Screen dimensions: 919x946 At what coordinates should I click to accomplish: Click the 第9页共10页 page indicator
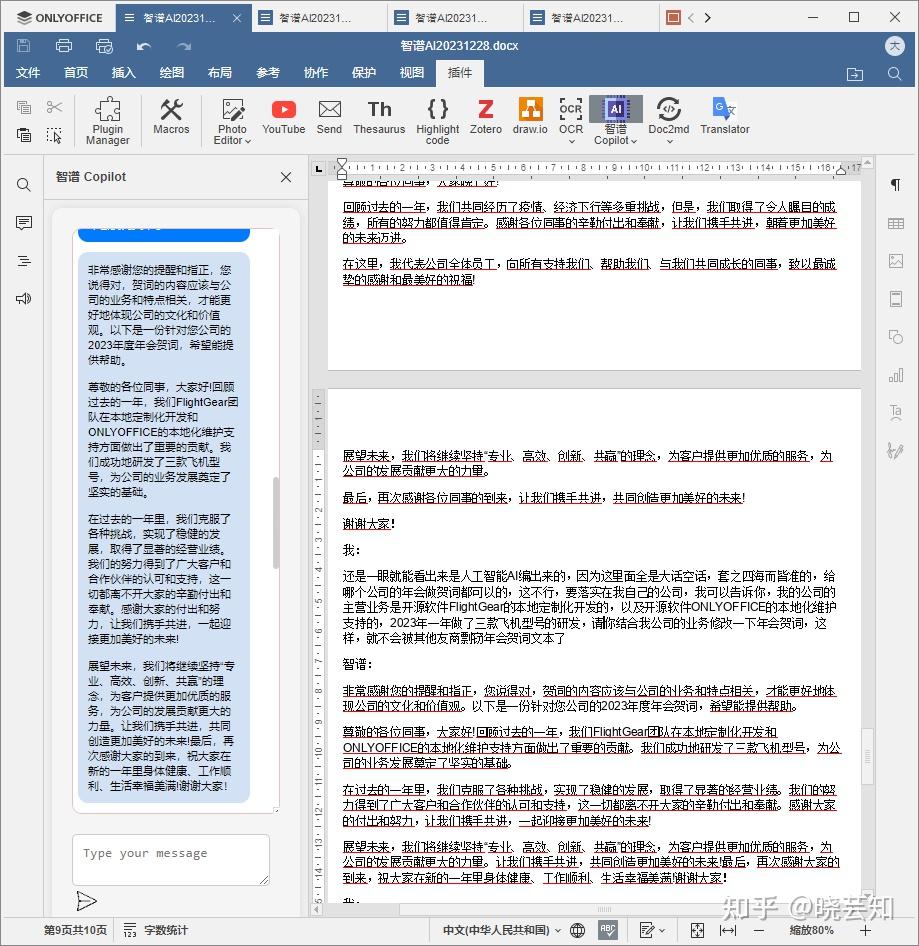pyautogui.click(x=75, y=930)
